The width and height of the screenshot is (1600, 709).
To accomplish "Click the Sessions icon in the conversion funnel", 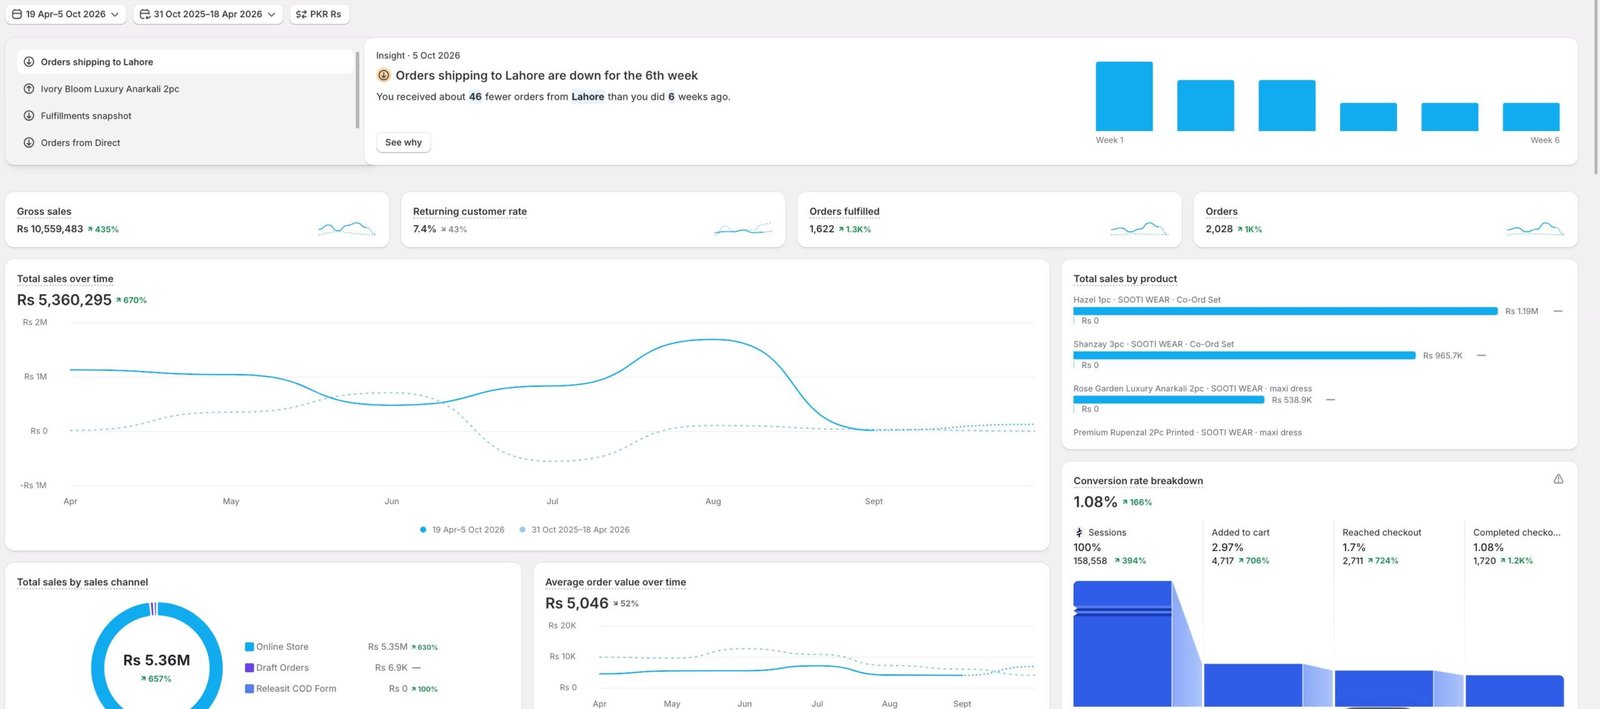I will tap(1079, 533).
